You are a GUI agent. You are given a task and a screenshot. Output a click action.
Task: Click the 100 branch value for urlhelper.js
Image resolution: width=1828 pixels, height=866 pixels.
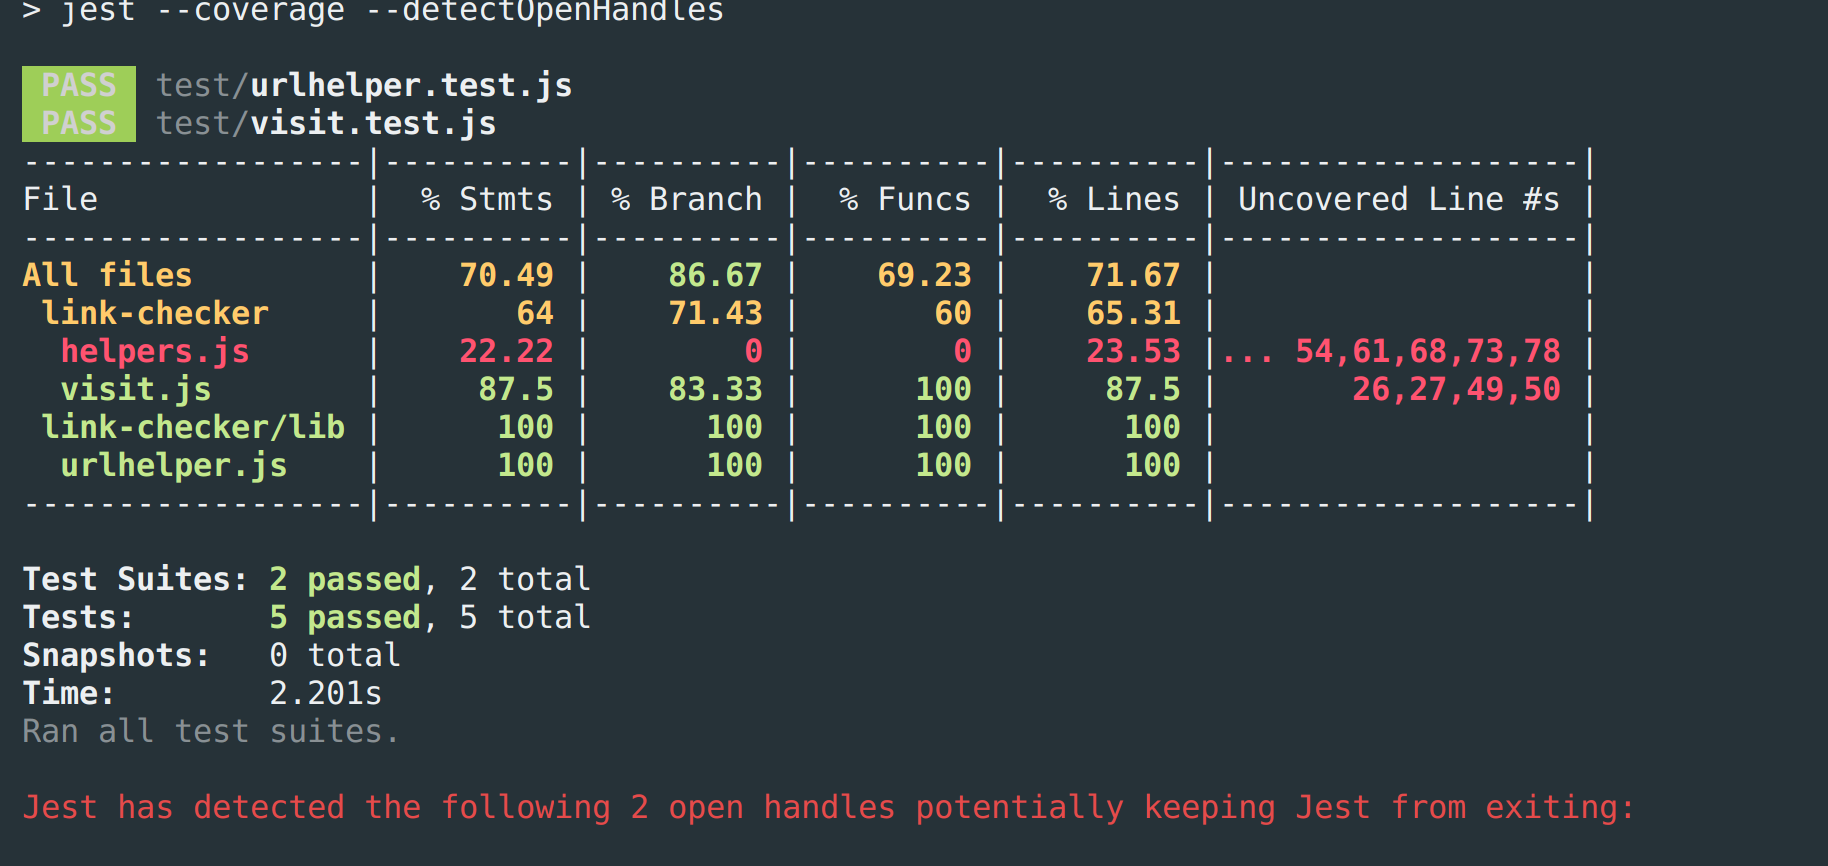tap(734, 465)
